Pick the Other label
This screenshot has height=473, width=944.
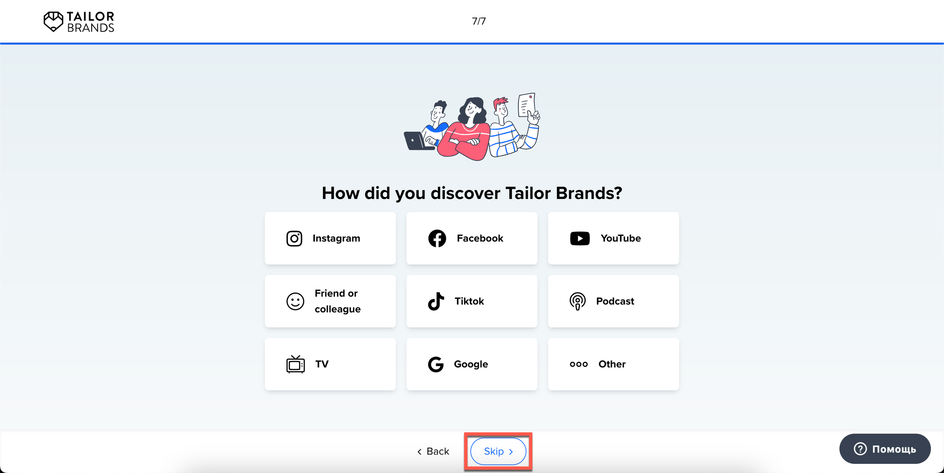click(612, 364)
